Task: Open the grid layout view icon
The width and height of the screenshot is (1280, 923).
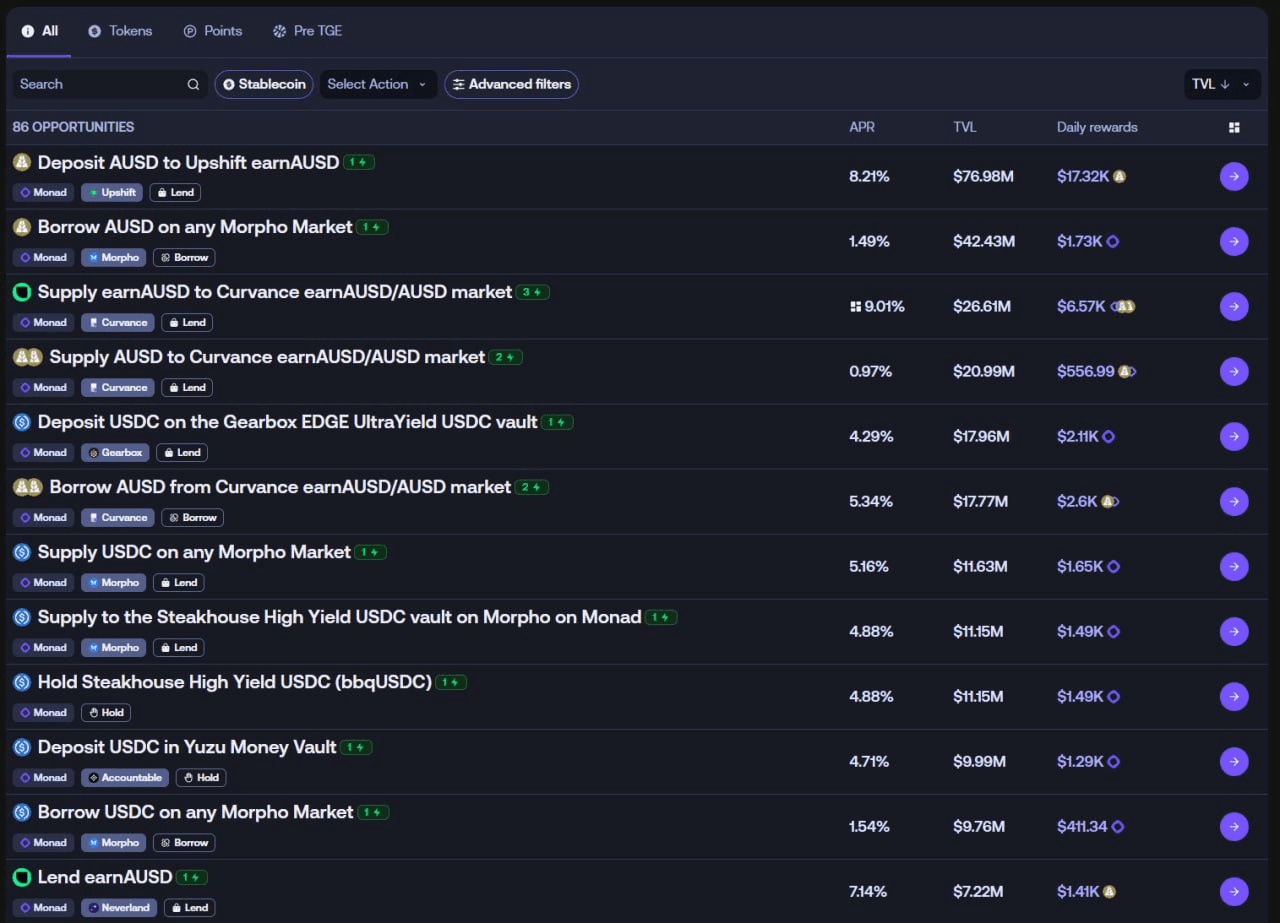Action: [x=1234, y=128]
